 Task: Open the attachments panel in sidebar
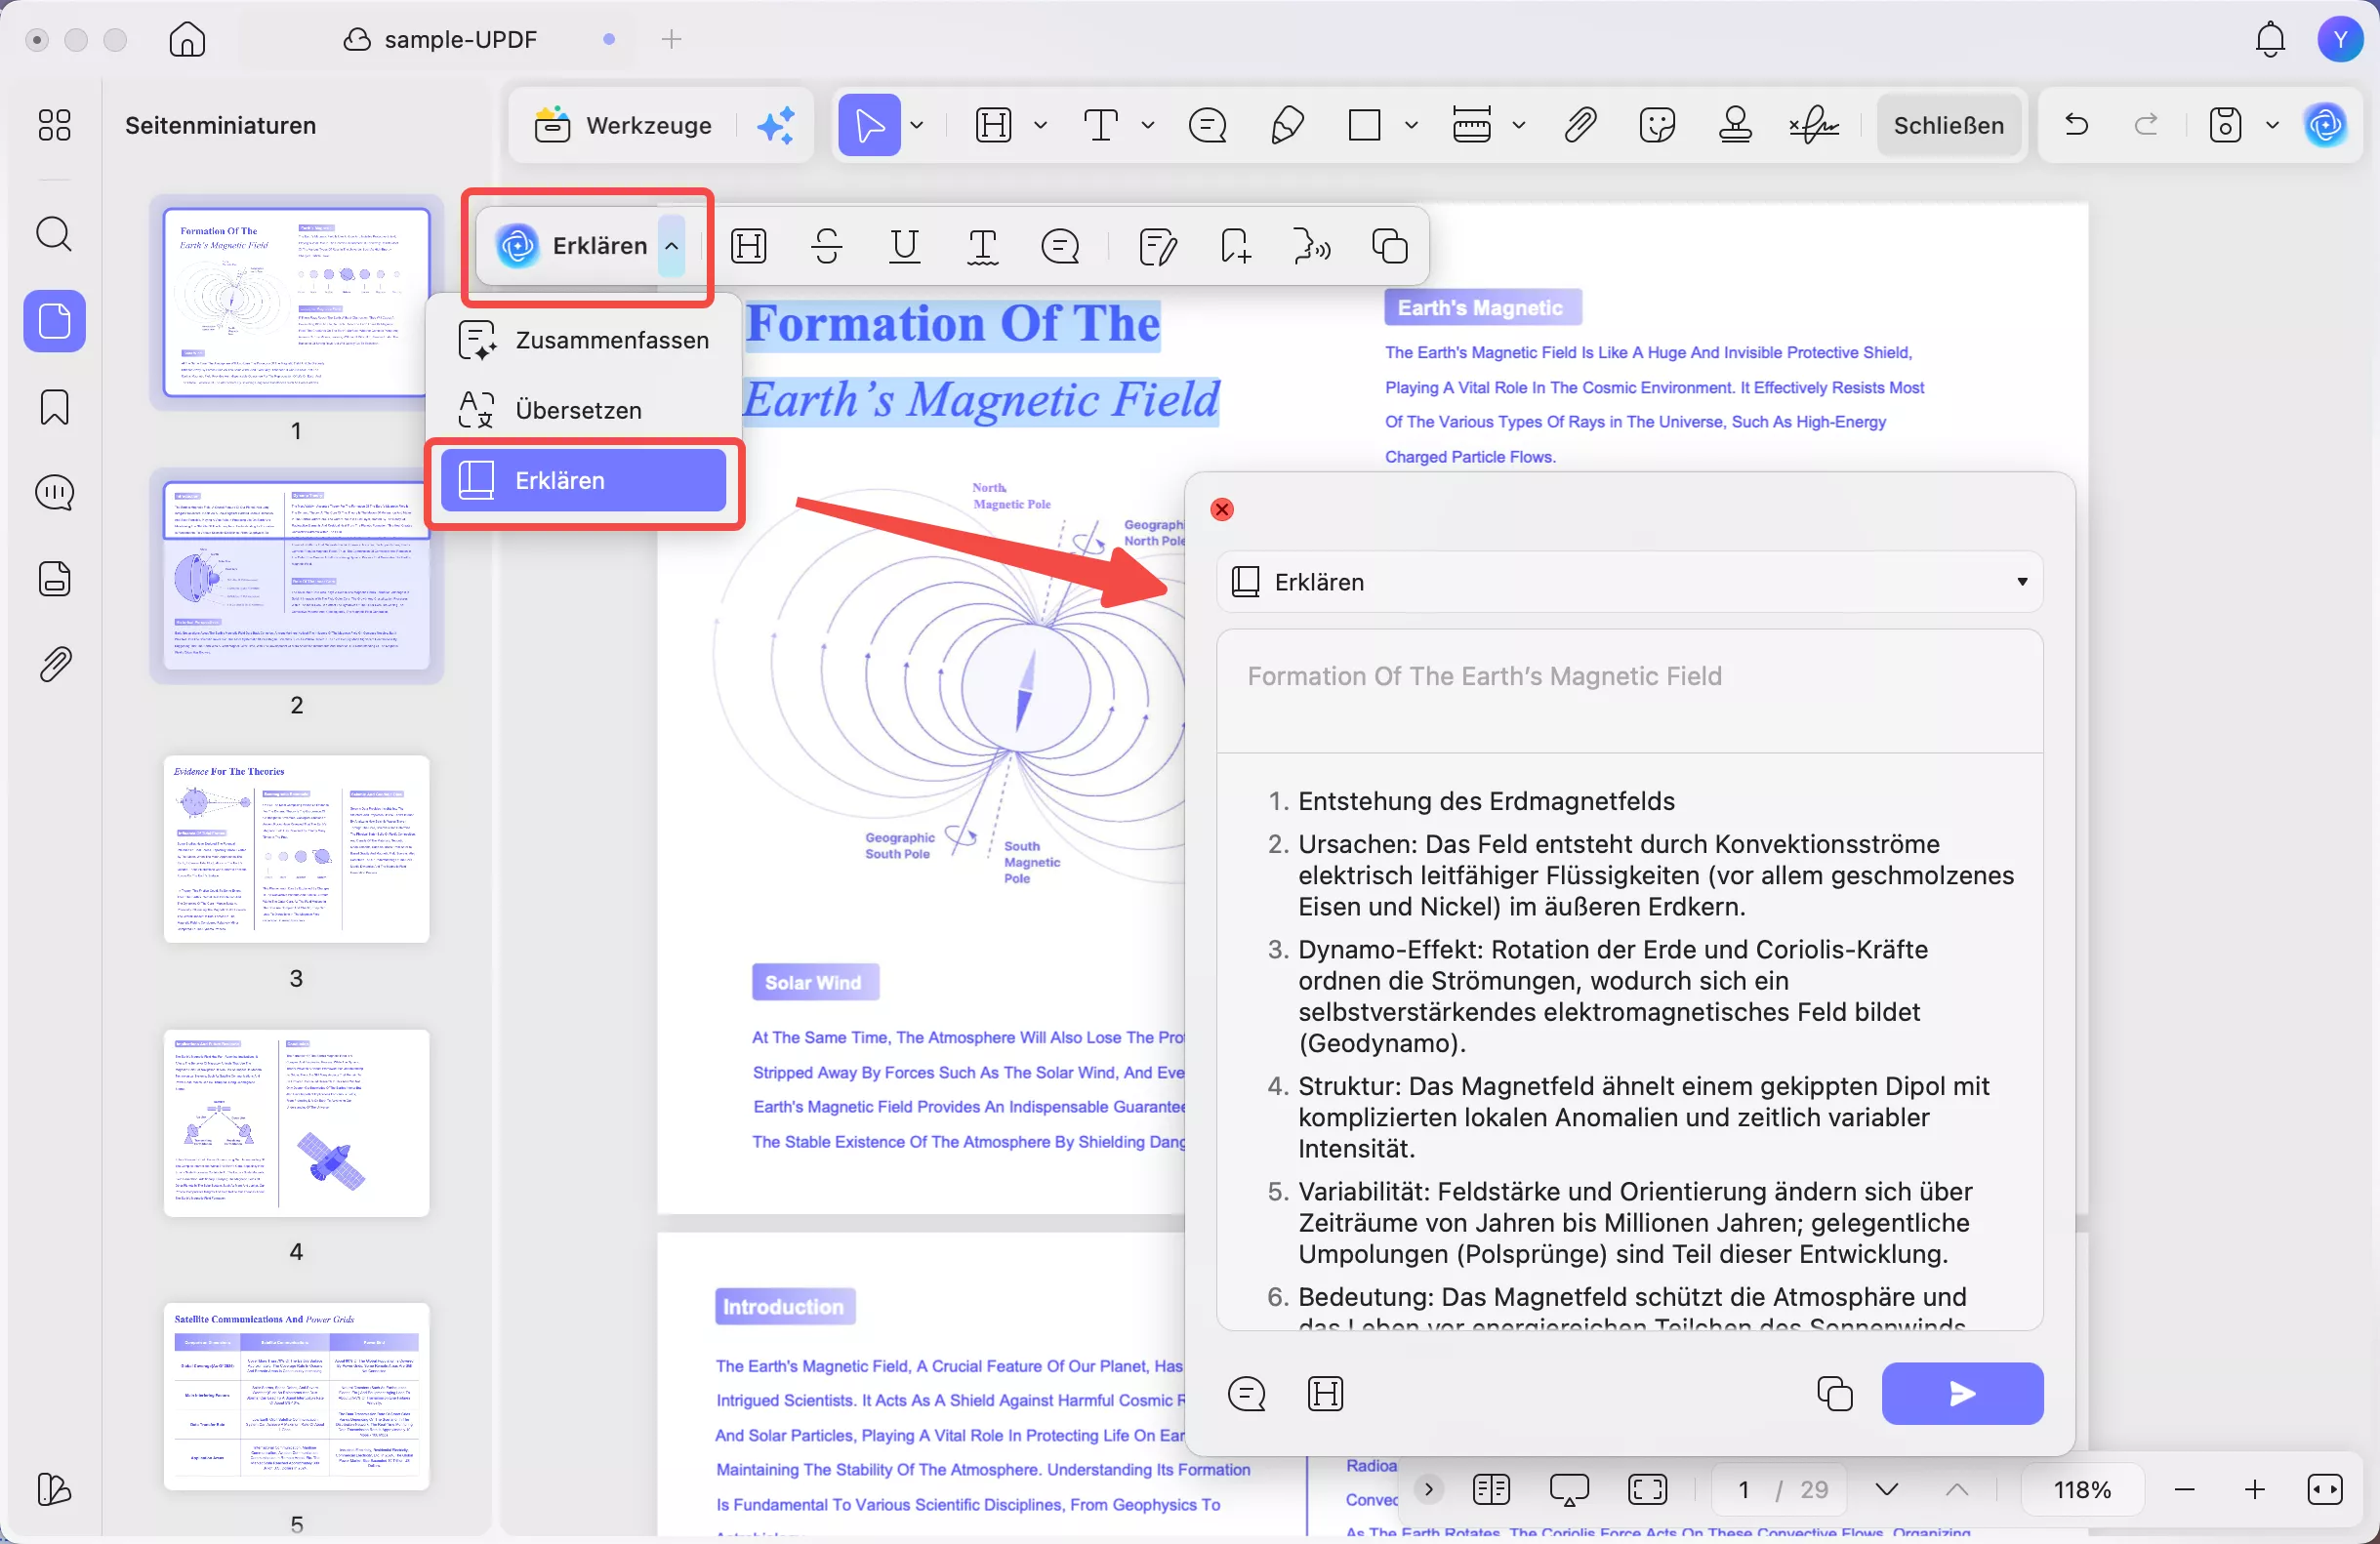(54, 665)
